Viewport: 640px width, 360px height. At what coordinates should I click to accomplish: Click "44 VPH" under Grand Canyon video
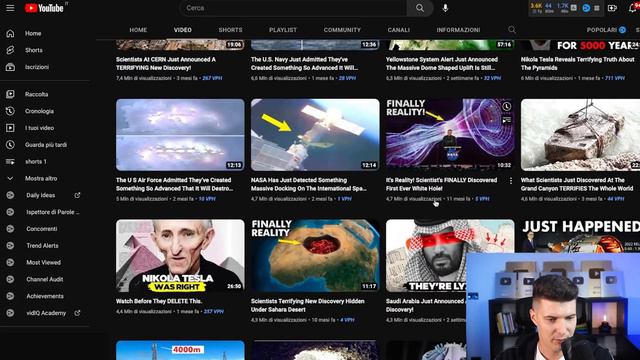pyautogui.click(x=616, y=199)
